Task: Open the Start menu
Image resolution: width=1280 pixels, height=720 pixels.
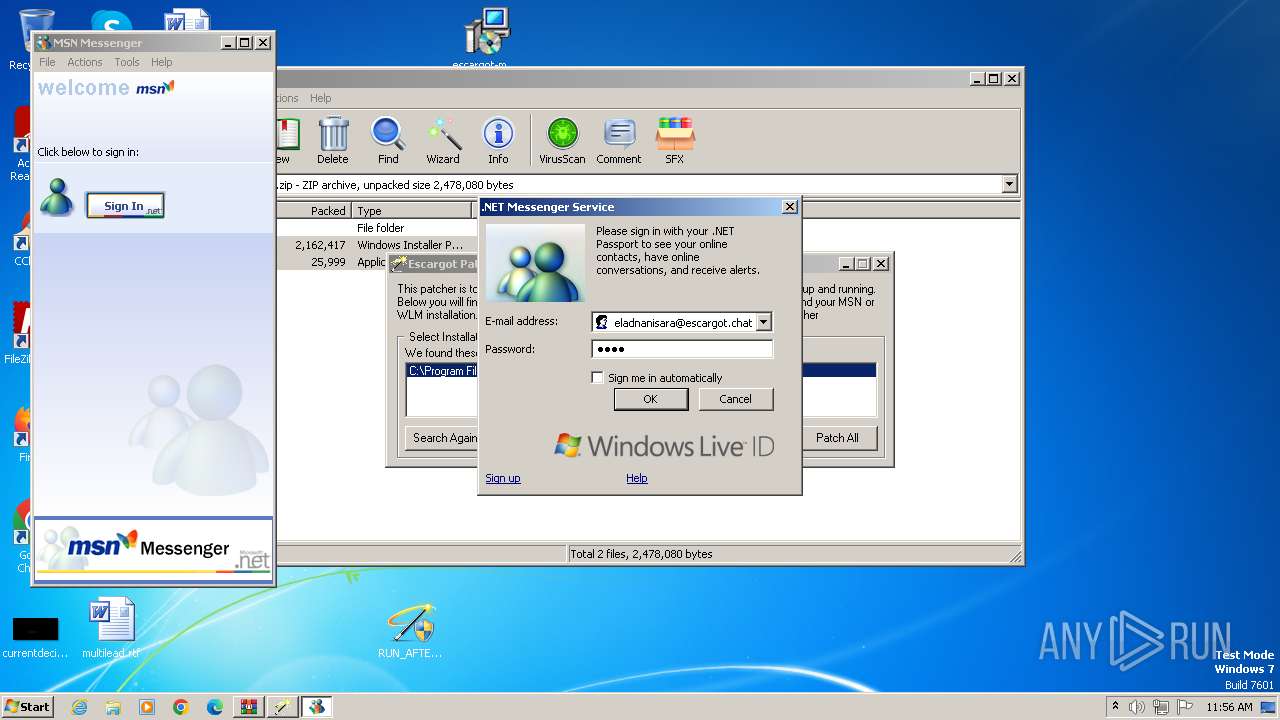Action: pyautogui.click(x=28, y=707)
